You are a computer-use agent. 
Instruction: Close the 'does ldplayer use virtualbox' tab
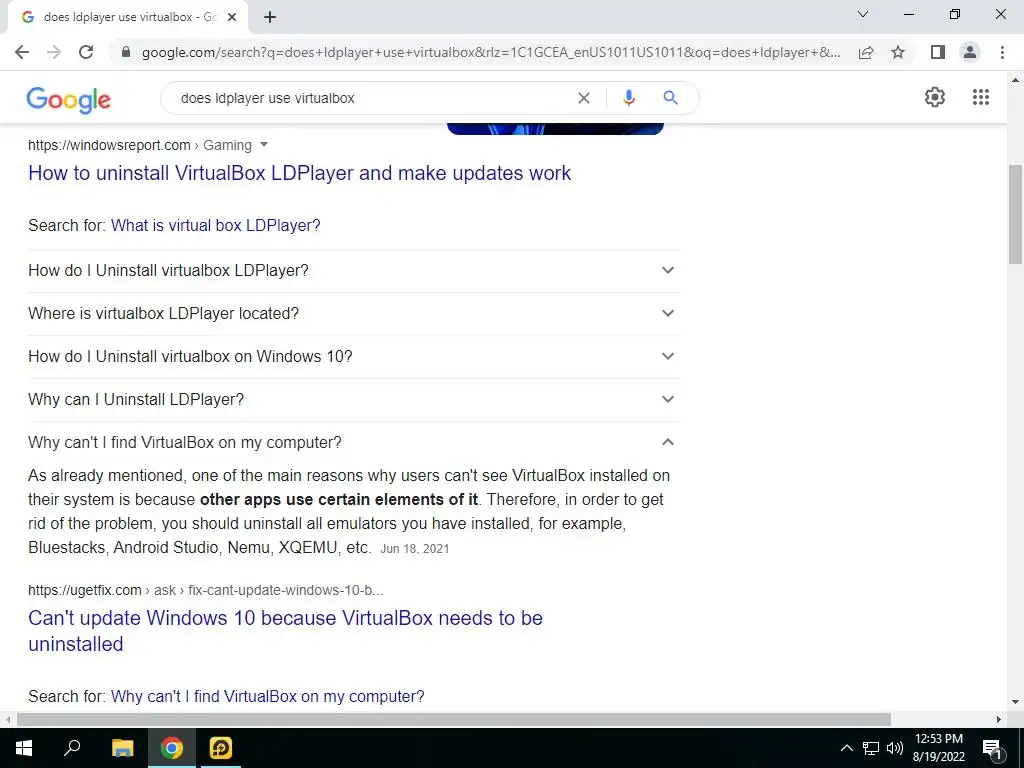(x=232, y=18)
